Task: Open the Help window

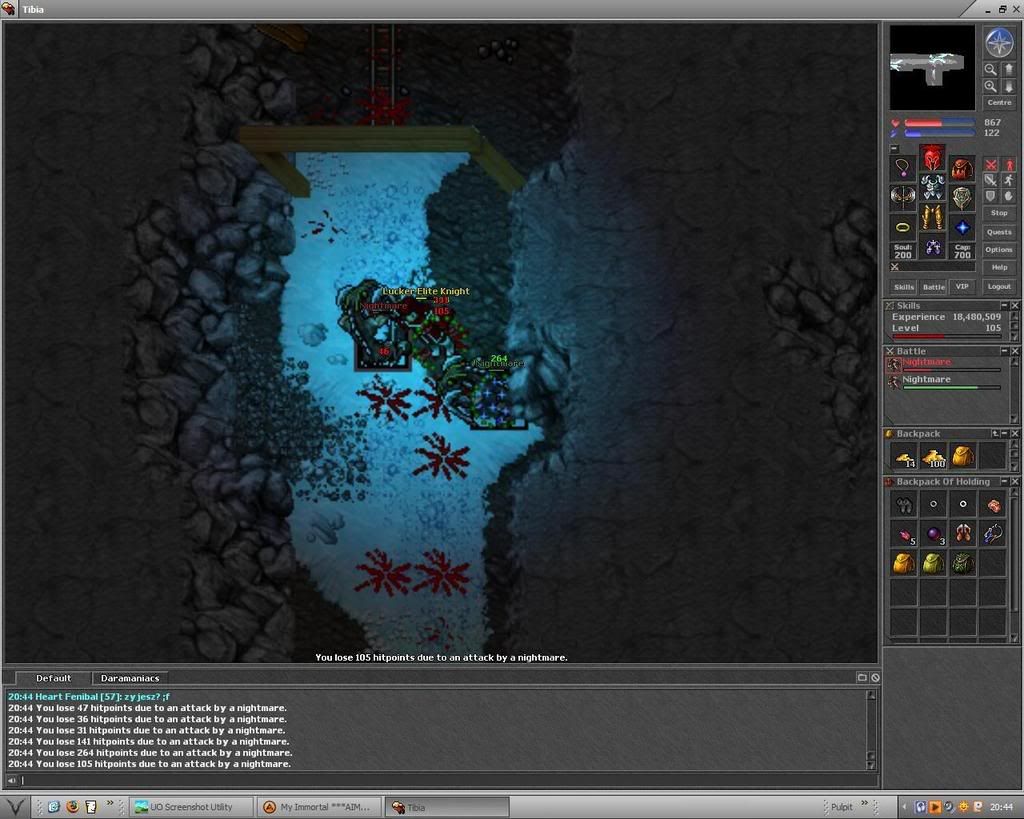Action: point(999,267)
